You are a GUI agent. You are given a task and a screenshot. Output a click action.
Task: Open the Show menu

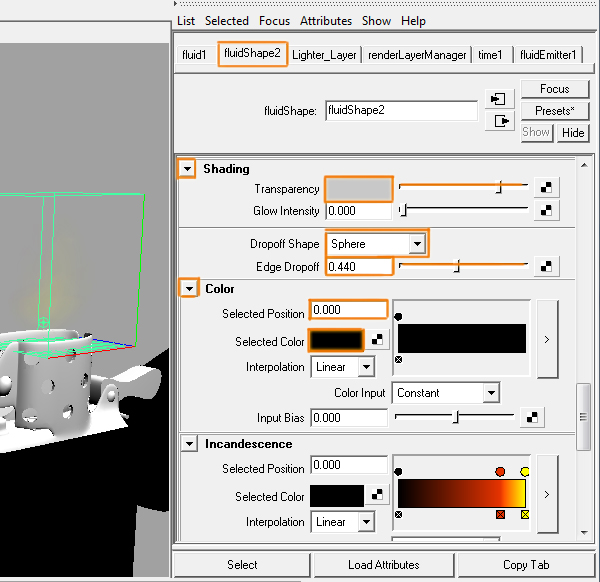tap(377, 21)
